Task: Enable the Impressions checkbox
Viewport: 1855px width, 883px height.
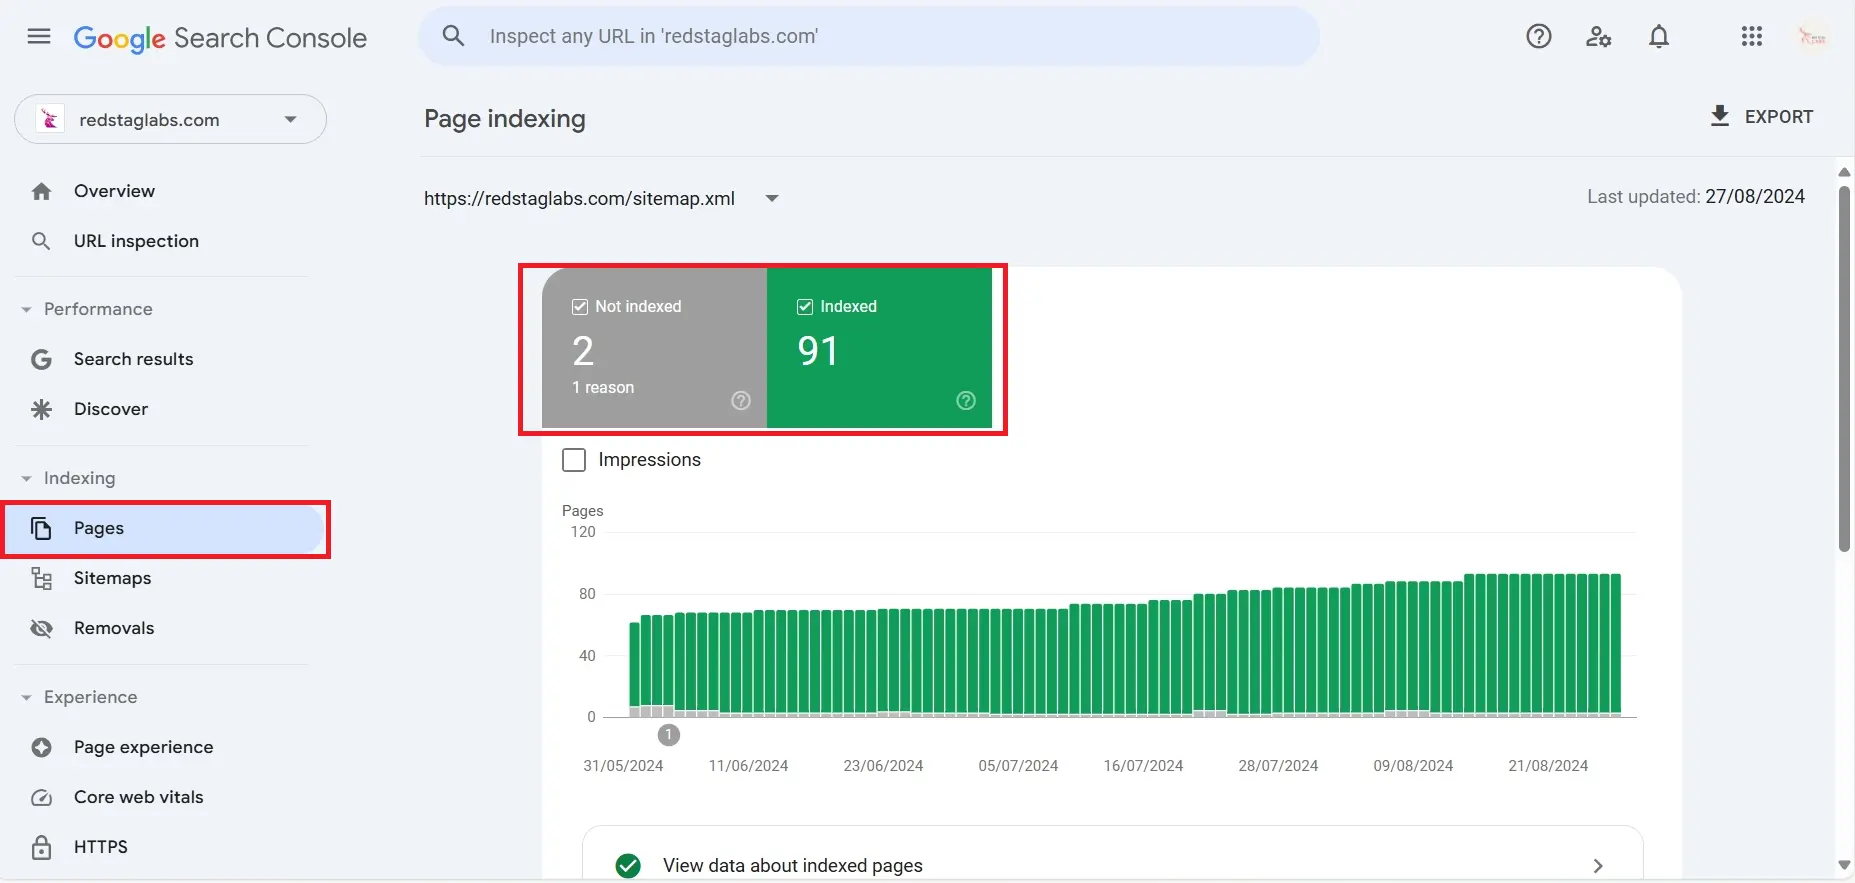Action: click(574, 460)
